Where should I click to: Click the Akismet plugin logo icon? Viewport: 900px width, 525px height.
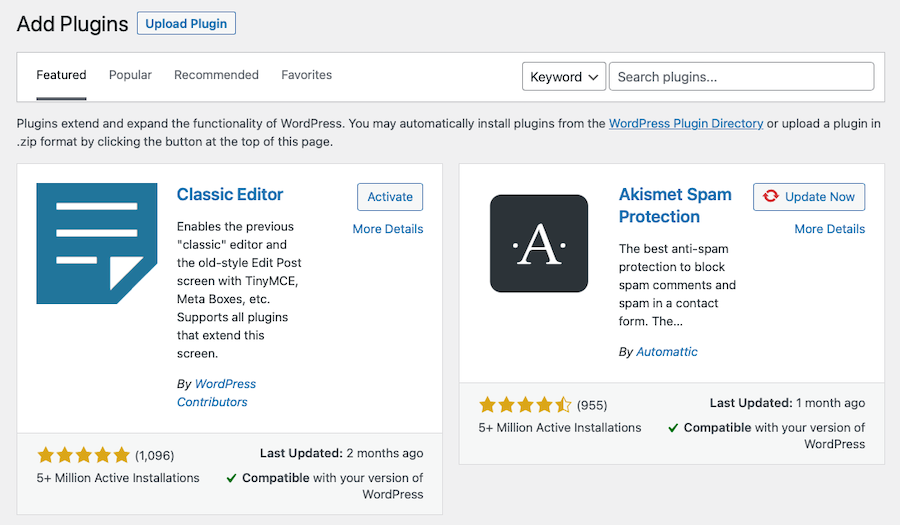539,243
